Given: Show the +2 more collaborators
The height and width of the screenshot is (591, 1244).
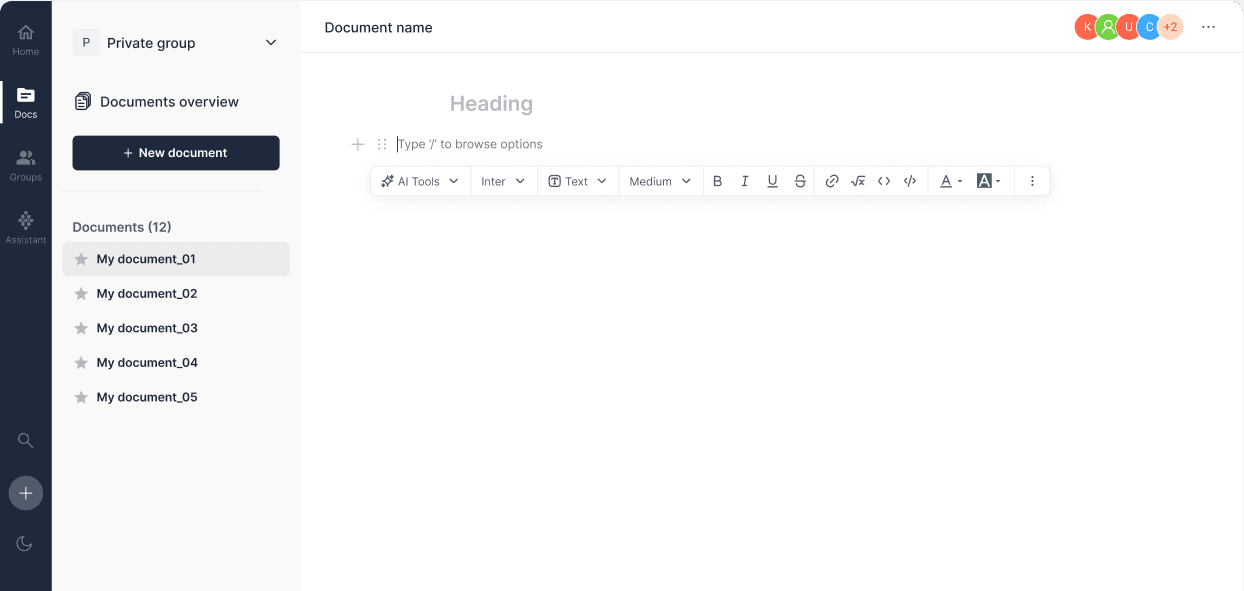Looking at the screenshot, I should click(x=1171, y=27).
